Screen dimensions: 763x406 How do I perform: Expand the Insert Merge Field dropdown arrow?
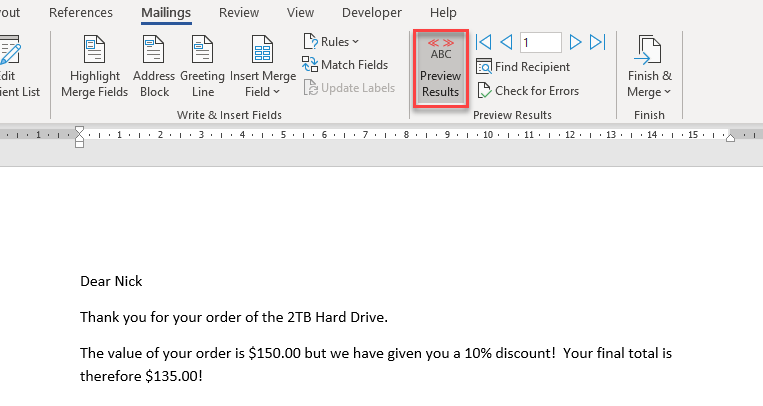click(262, 91)
